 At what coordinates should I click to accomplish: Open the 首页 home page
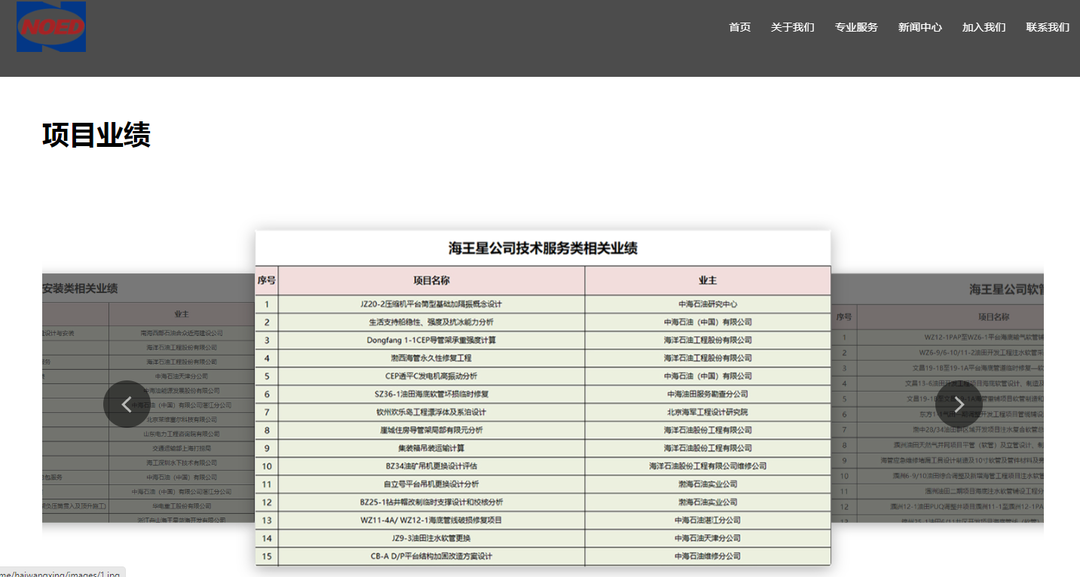(739, 27)
